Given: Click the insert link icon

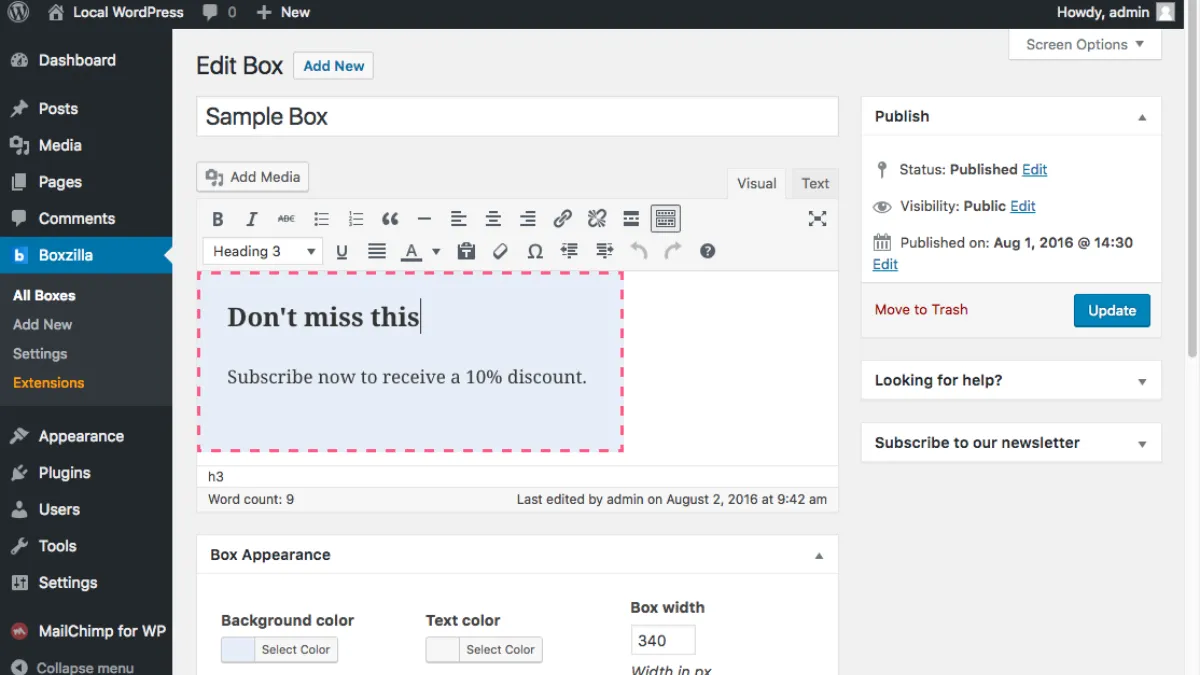Looking at the screenshot, I should tap(562, 219).
